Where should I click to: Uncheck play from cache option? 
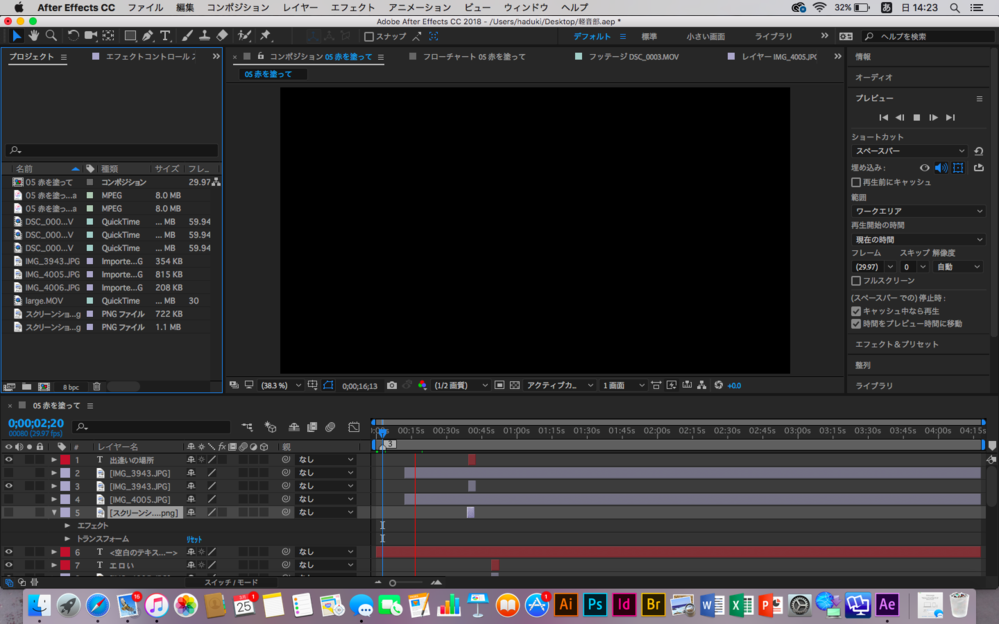point(856,311)
